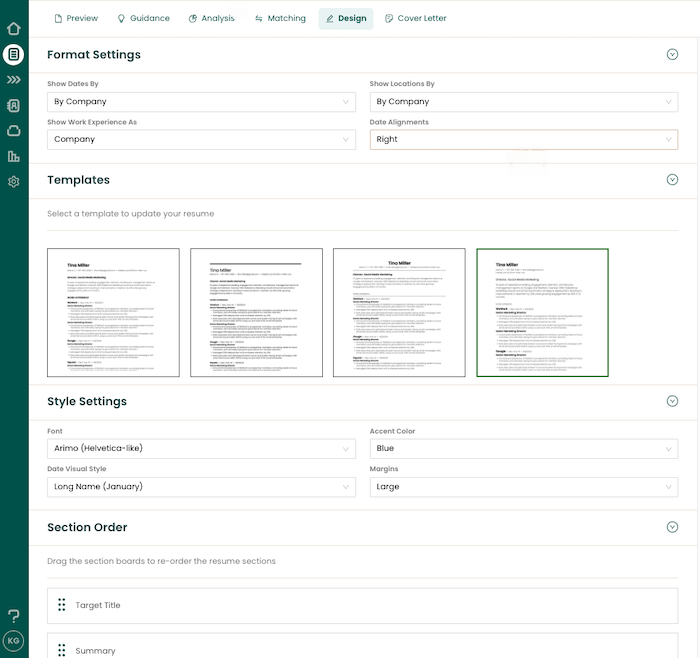The width and height of the screenshot is (700, 658).
Task: Switch to the Preview tab
Action: coord(76,18)
